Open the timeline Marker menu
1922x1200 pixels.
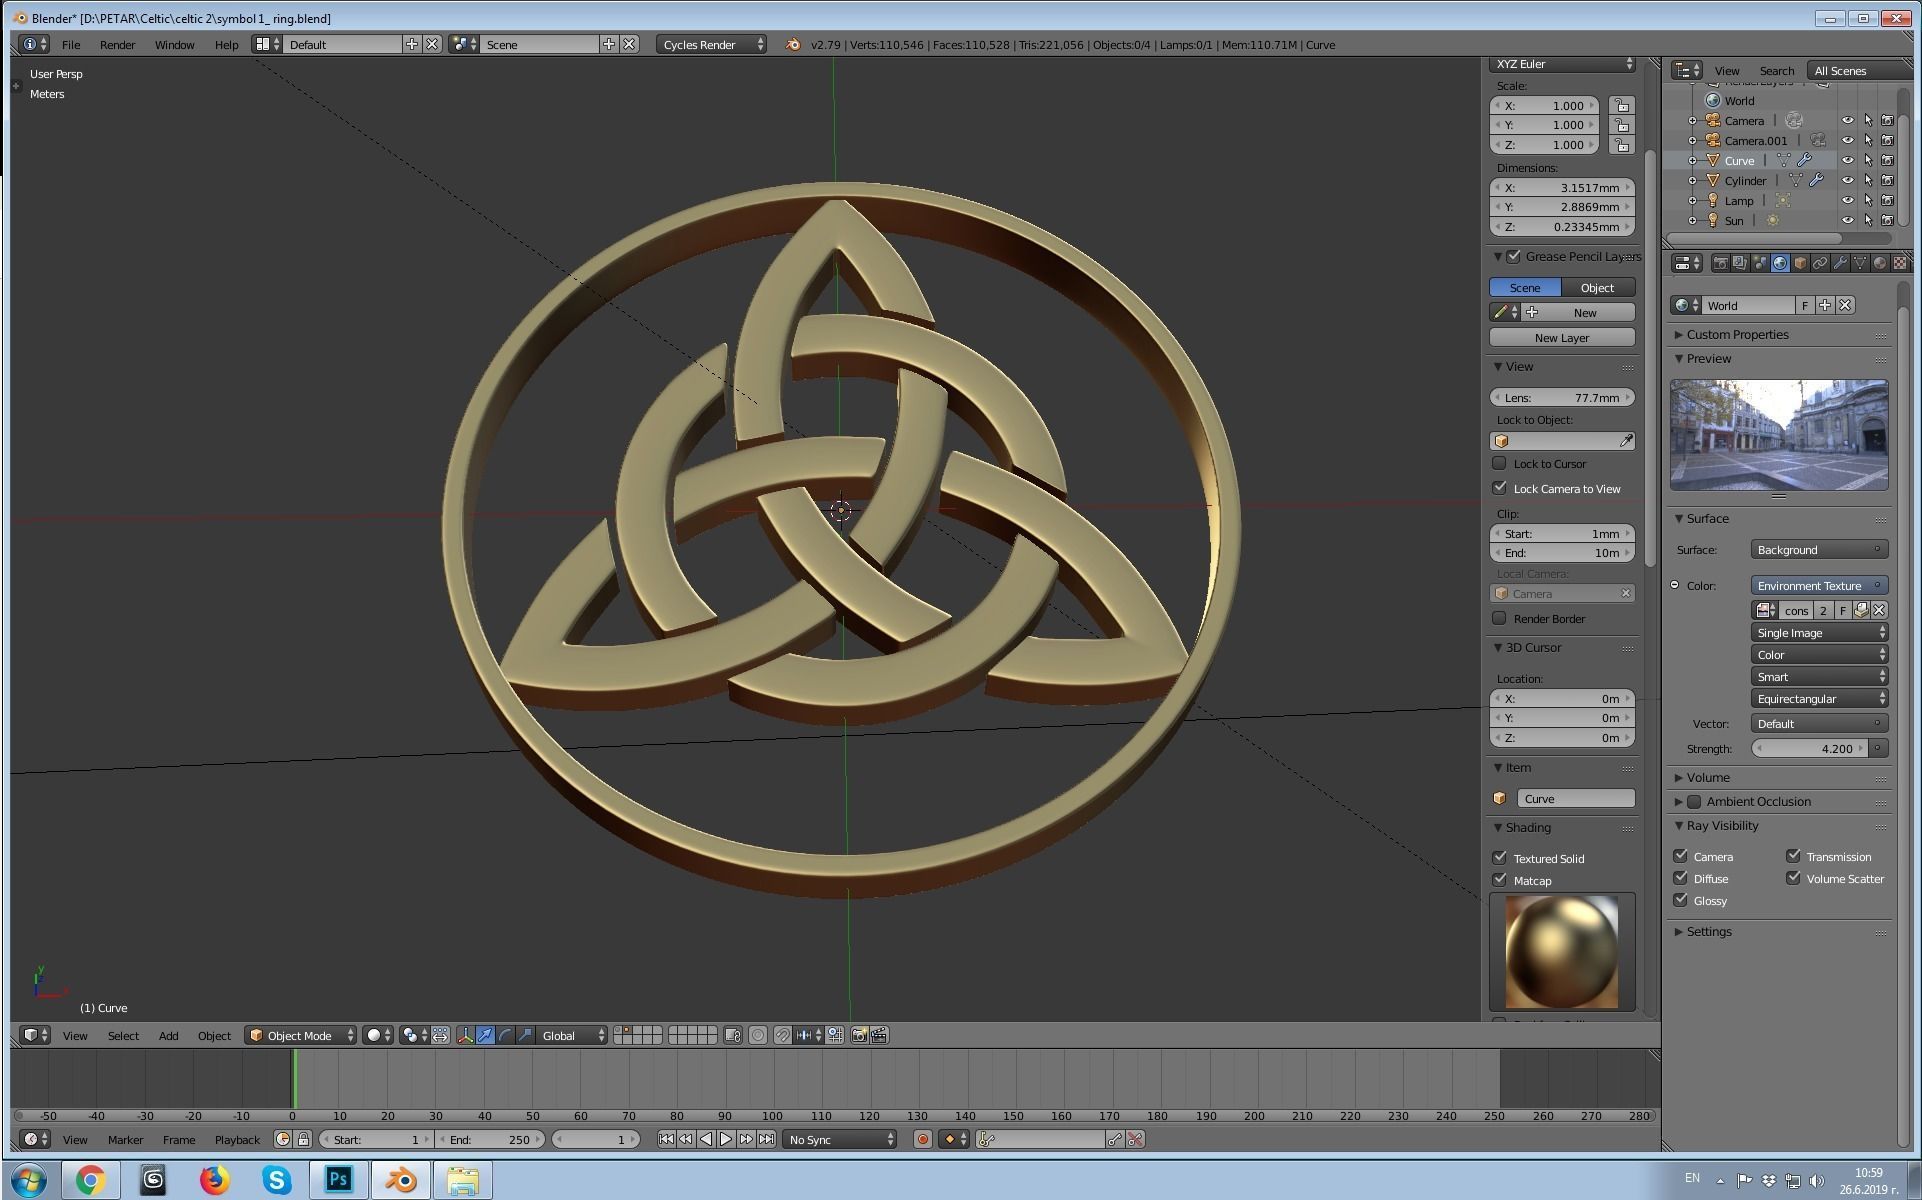(125, 1139)
